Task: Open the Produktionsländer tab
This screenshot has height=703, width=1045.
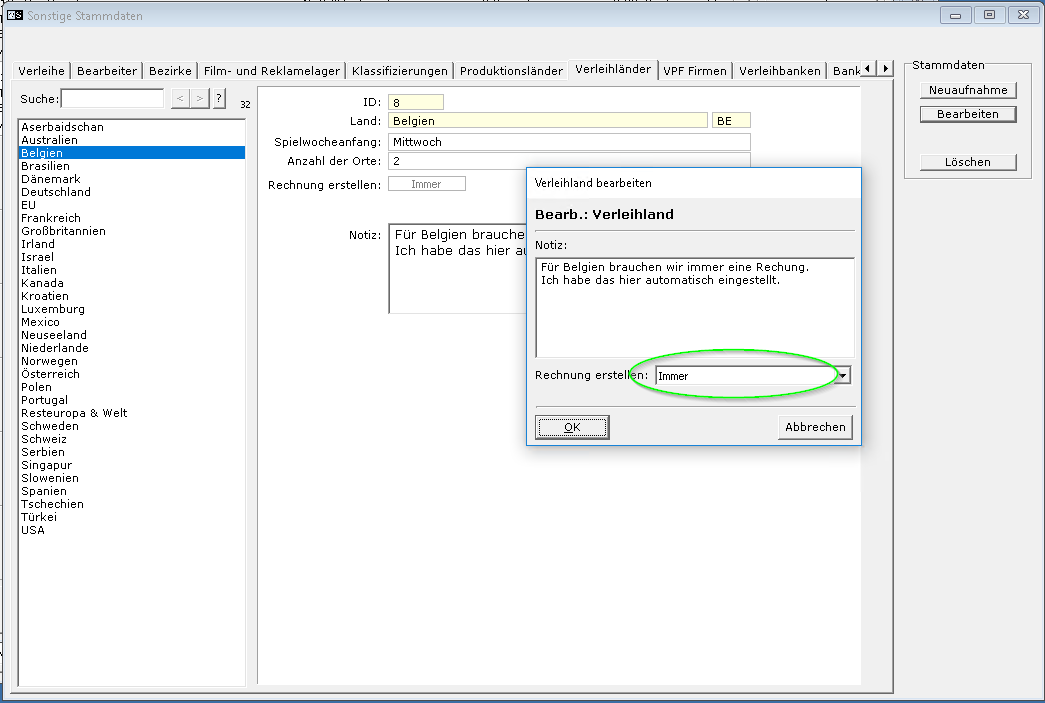Action: point(511,71)
